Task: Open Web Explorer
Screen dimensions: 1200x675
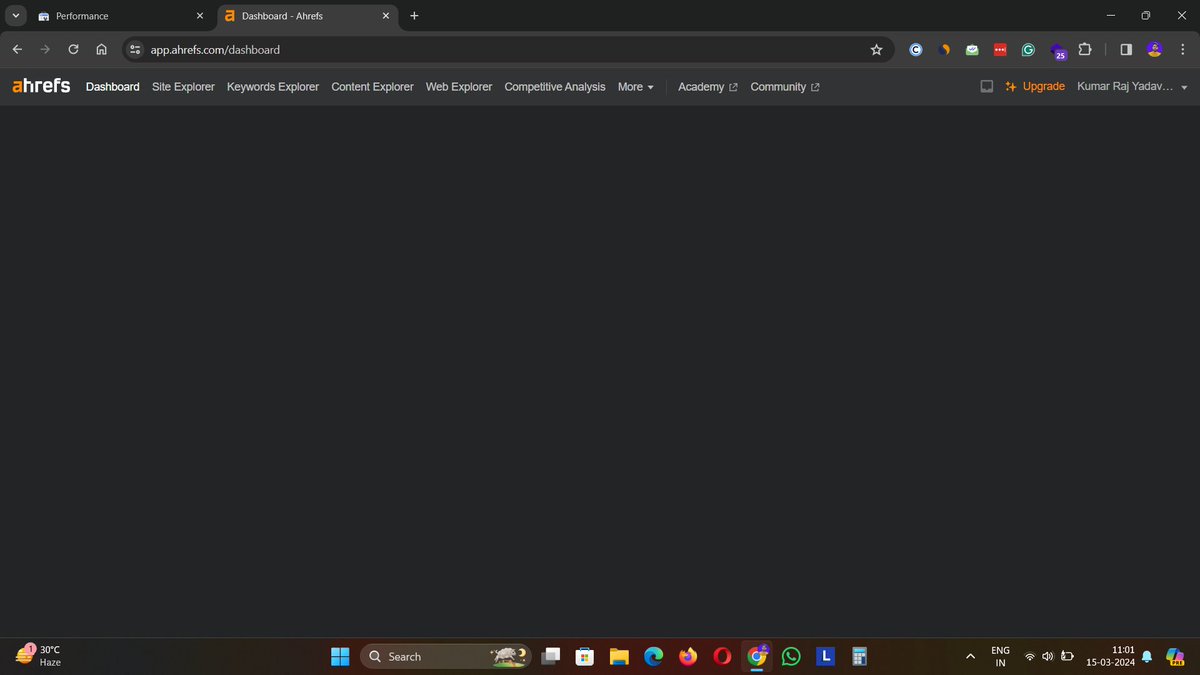Action: tap(459, 87)
